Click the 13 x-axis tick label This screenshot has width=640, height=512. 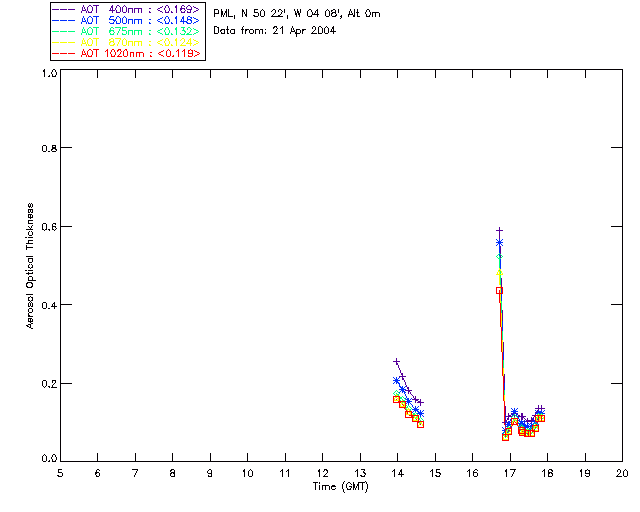(360, 473)
